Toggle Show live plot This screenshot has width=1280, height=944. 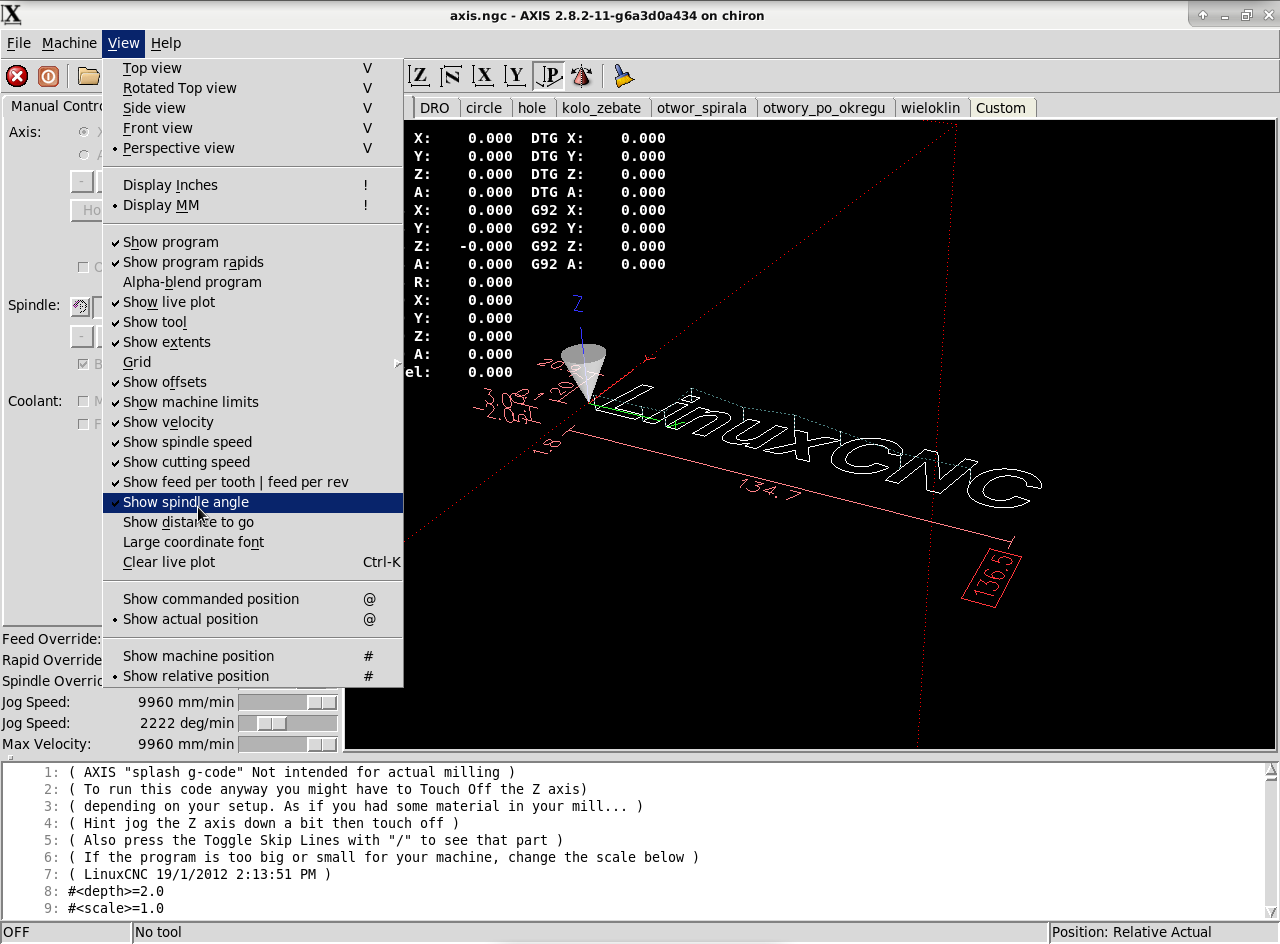click(253, 302)
